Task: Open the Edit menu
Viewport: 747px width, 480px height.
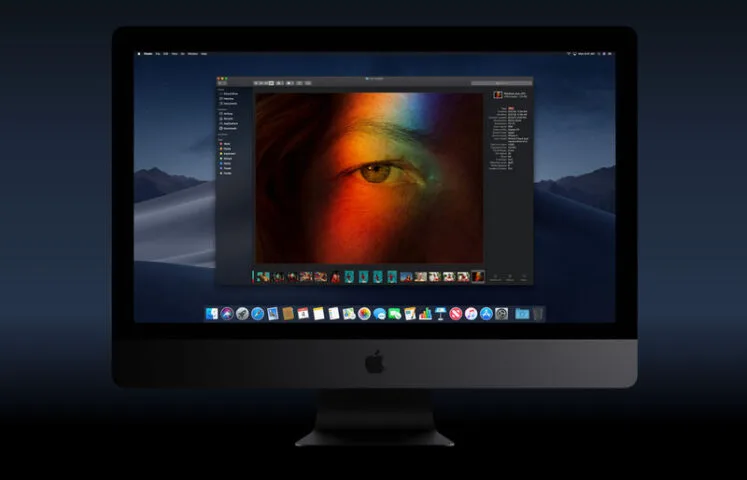Action: (166, 54)
